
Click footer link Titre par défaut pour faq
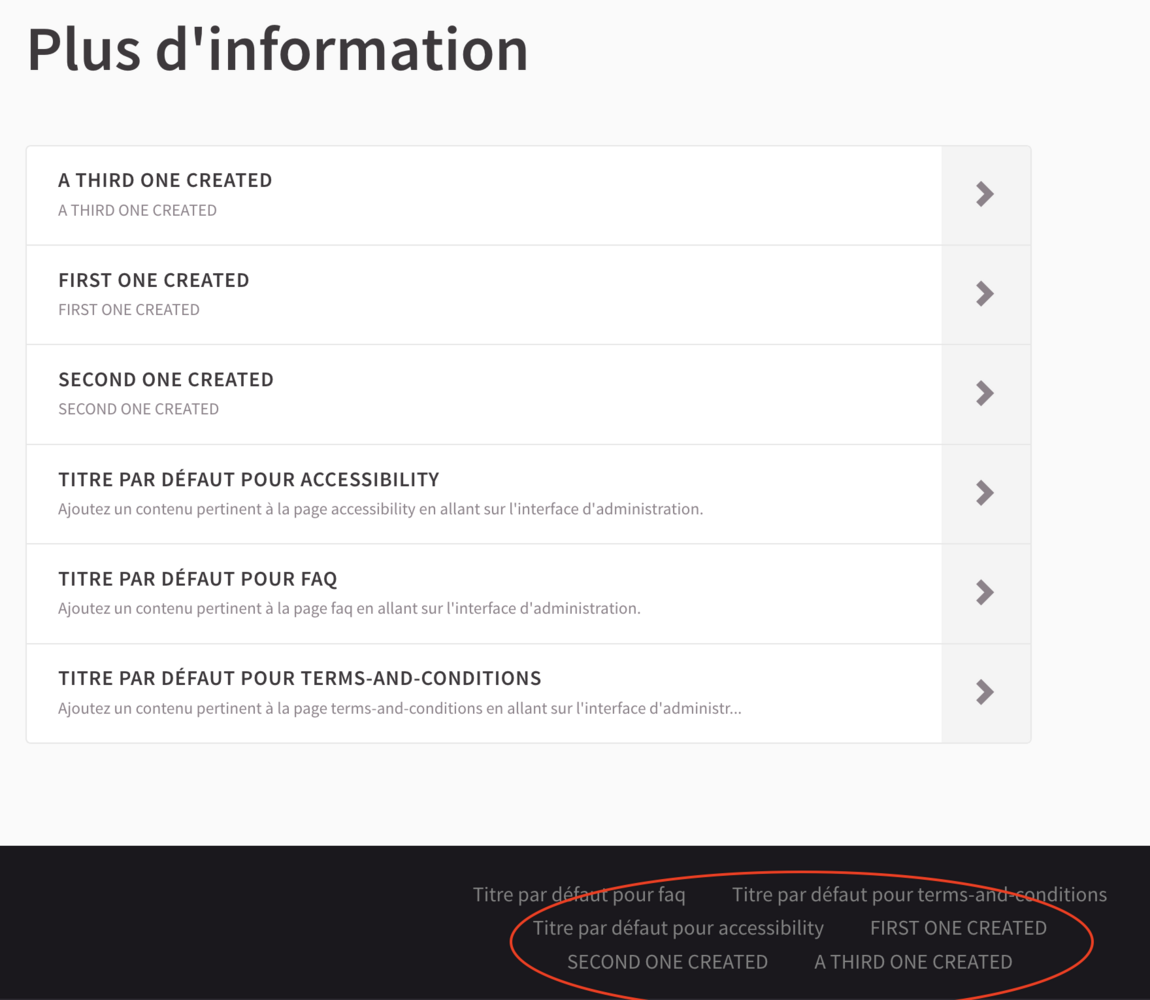pyautogui.click(x=579, y=894)
